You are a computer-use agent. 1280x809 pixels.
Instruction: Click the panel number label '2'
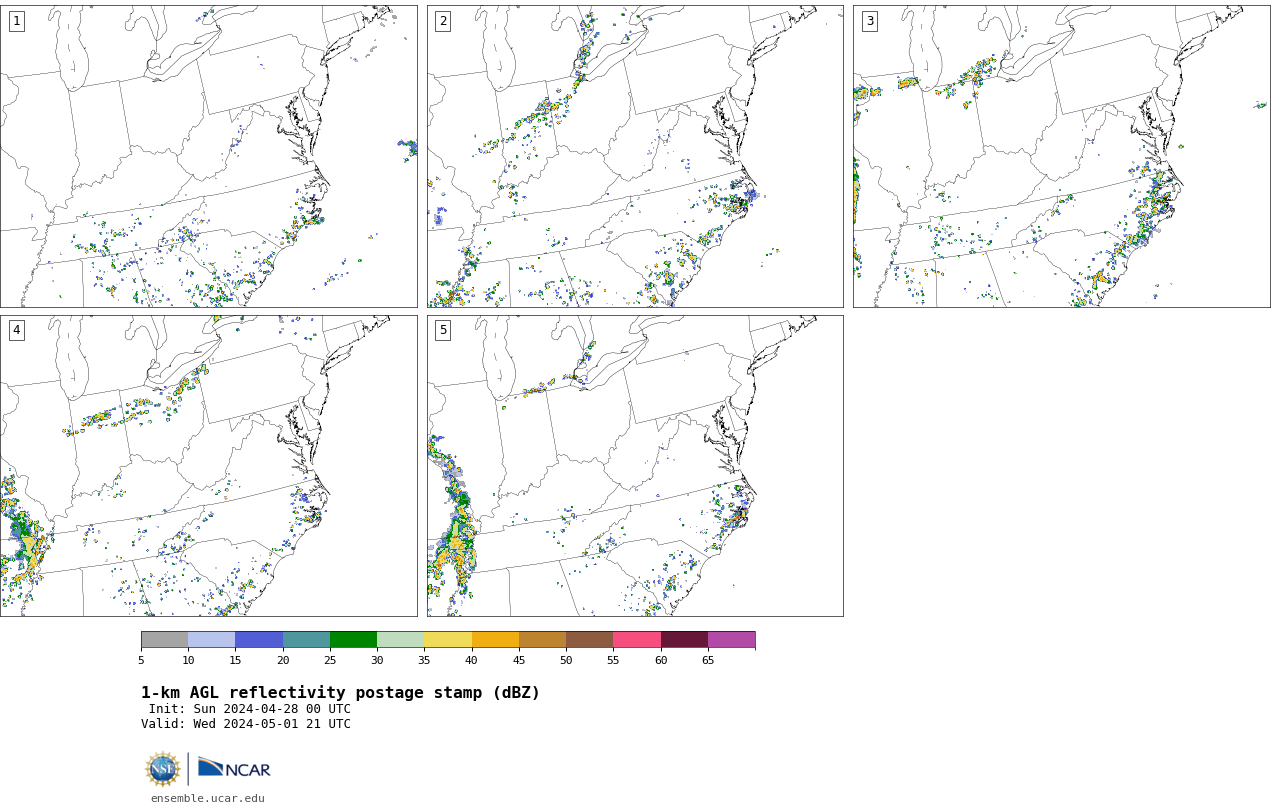tap(443, 21)
